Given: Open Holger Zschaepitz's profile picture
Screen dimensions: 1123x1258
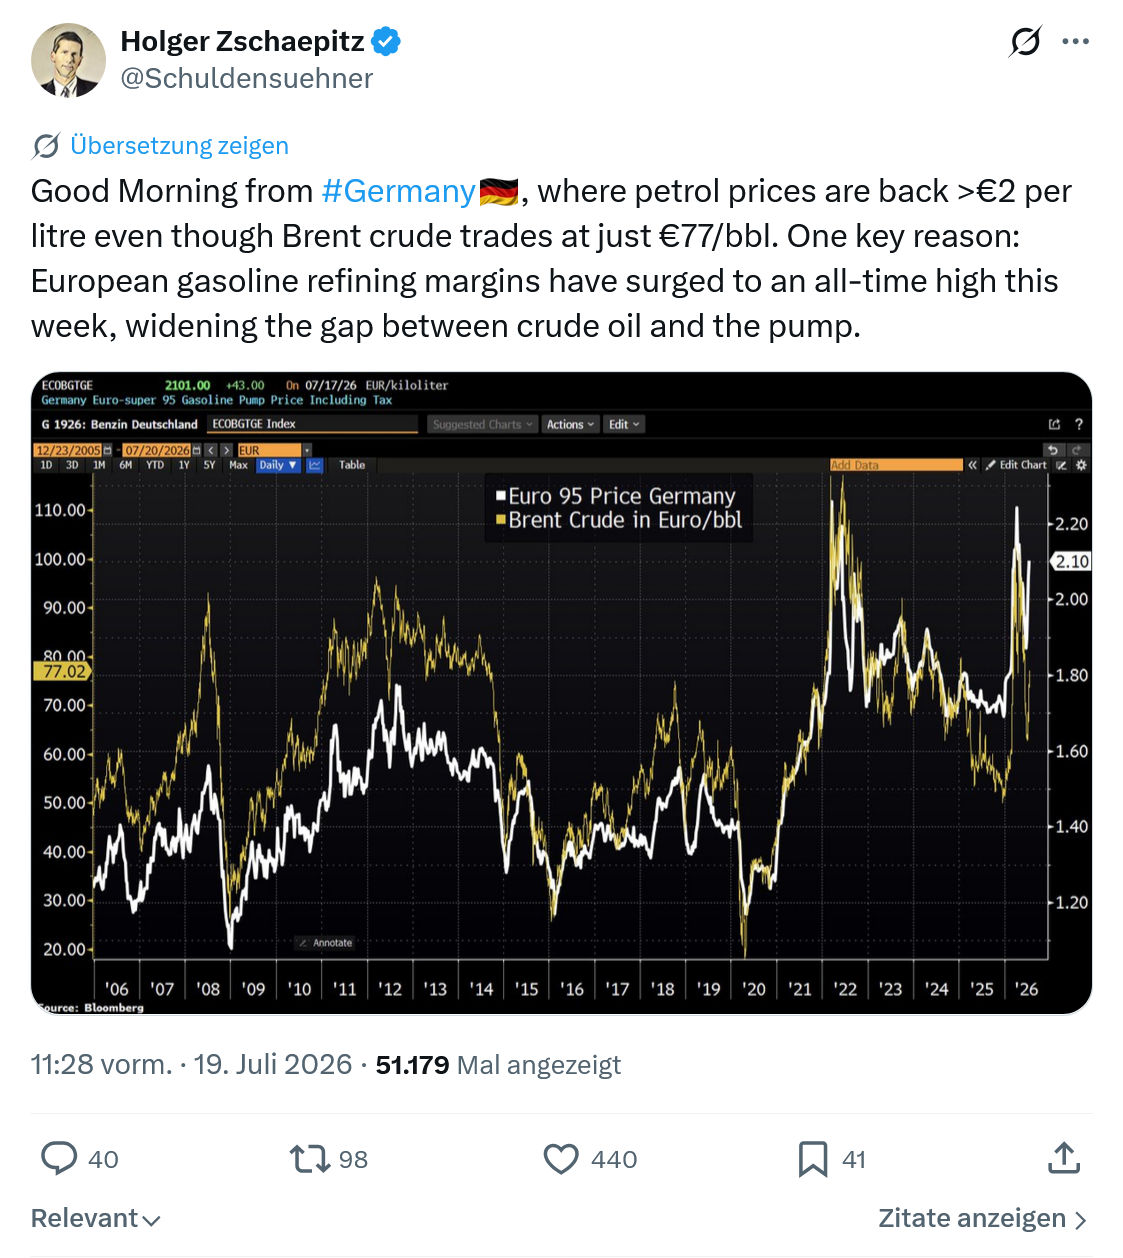Looking at the screenshot, I should pyautogui.click(x=68, y=60).
